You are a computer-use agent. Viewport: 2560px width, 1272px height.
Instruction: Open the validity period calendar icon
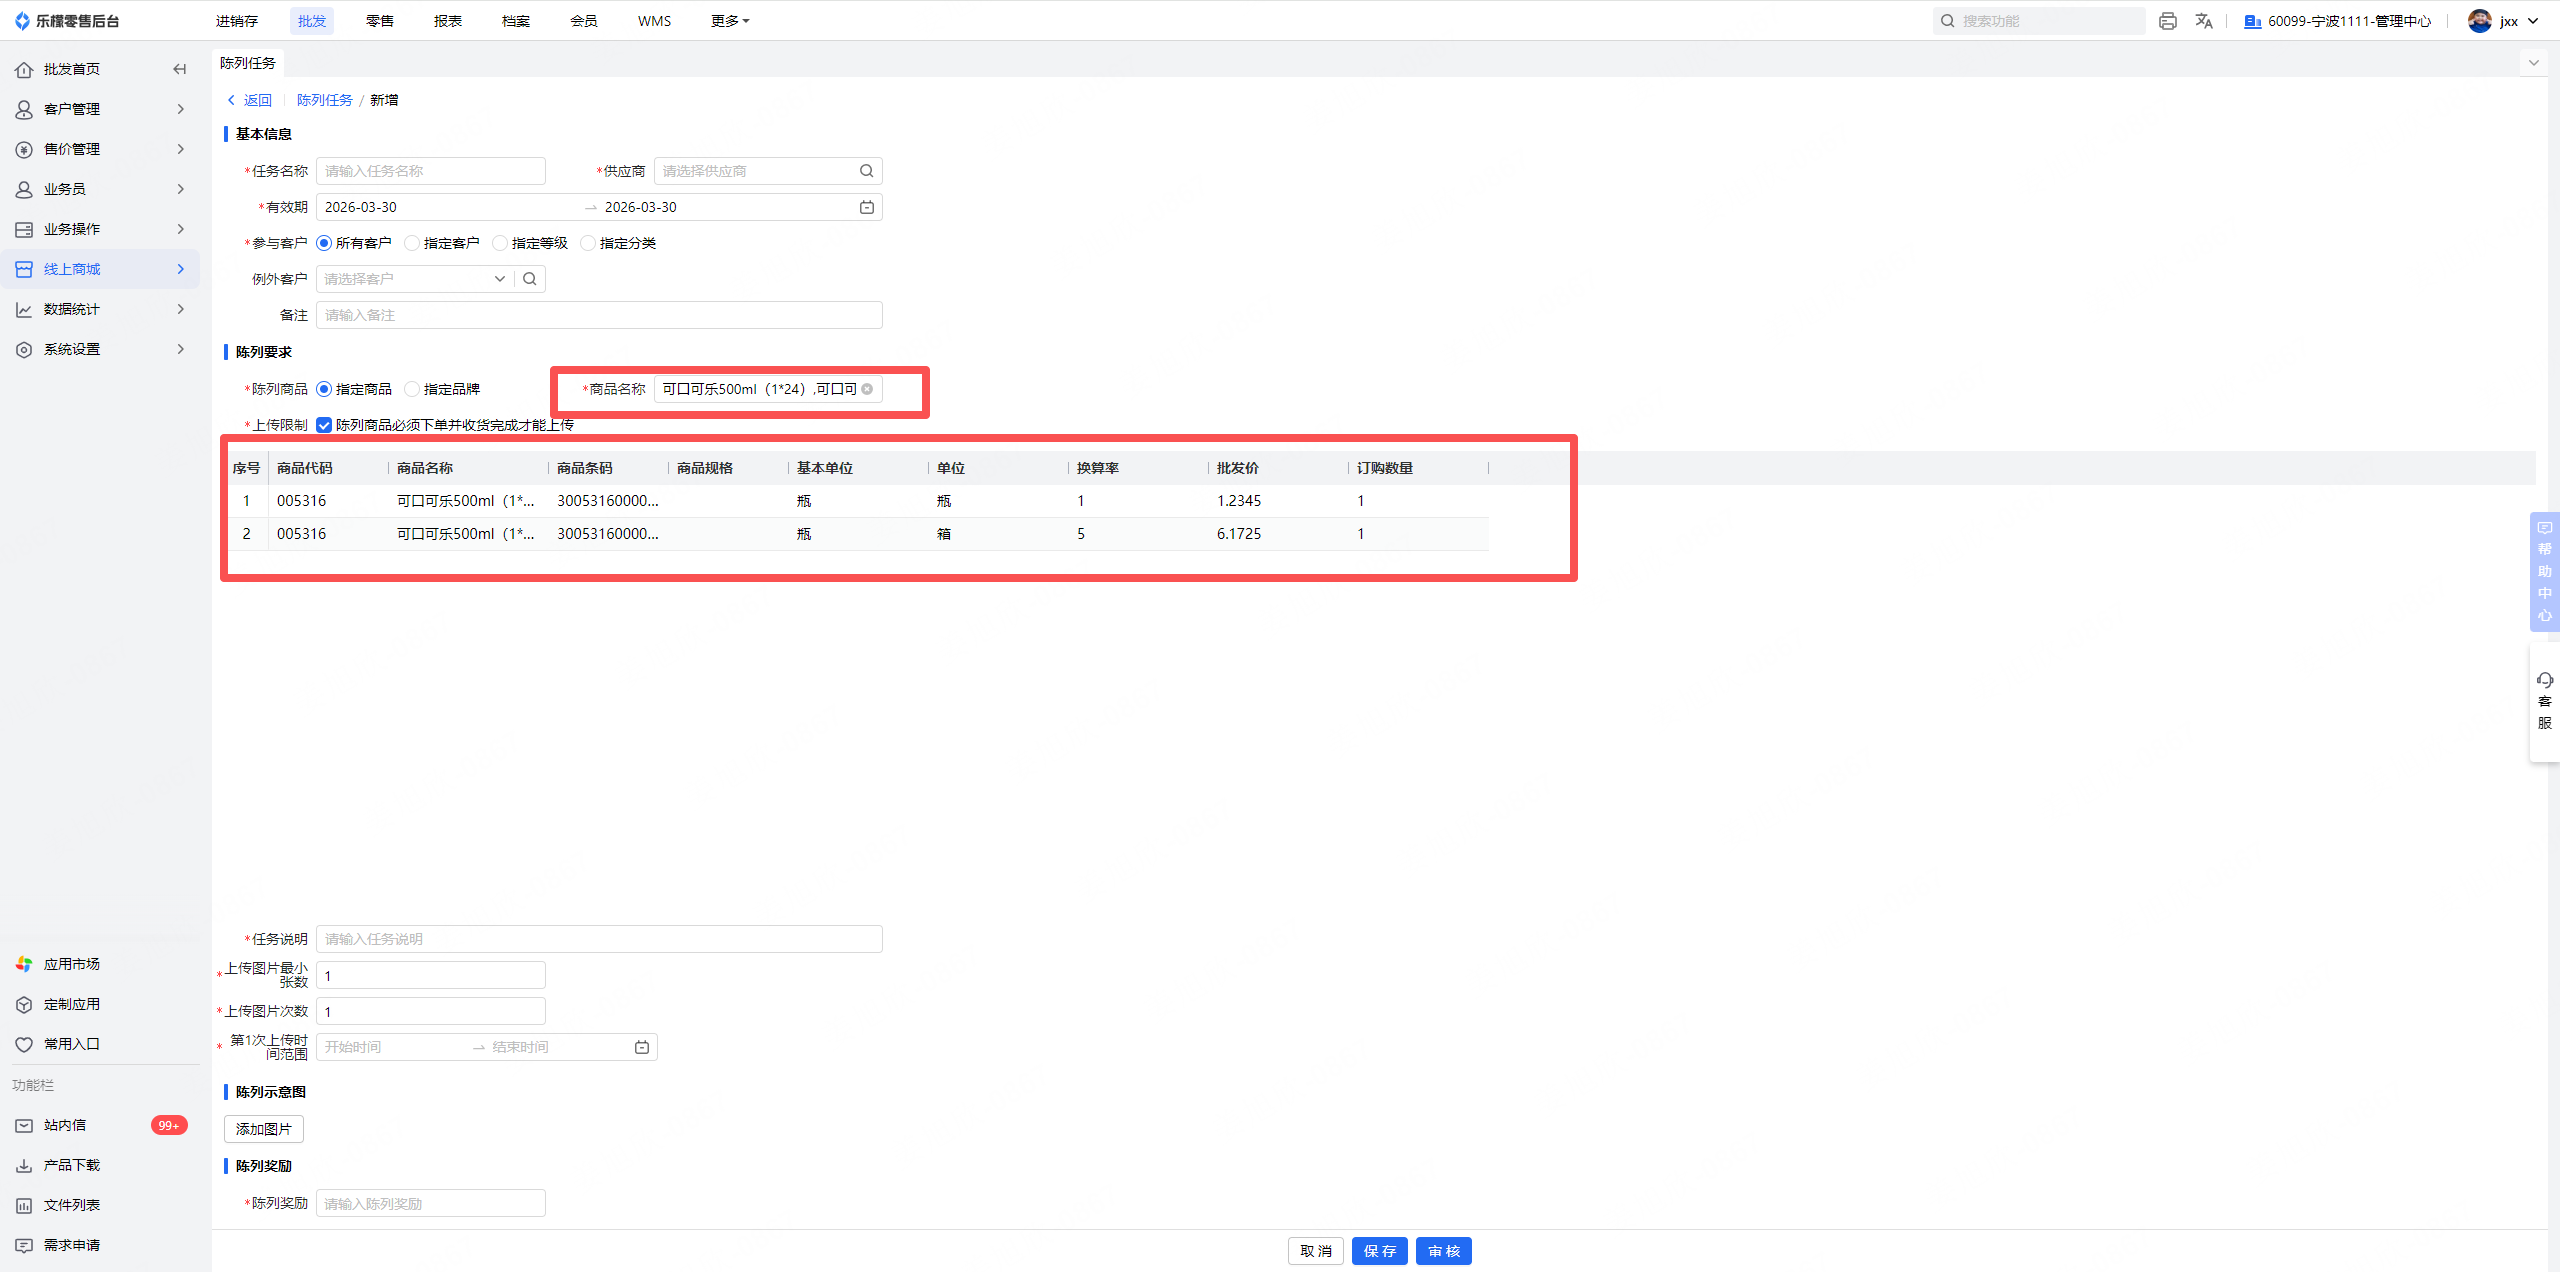pos(866,207)
